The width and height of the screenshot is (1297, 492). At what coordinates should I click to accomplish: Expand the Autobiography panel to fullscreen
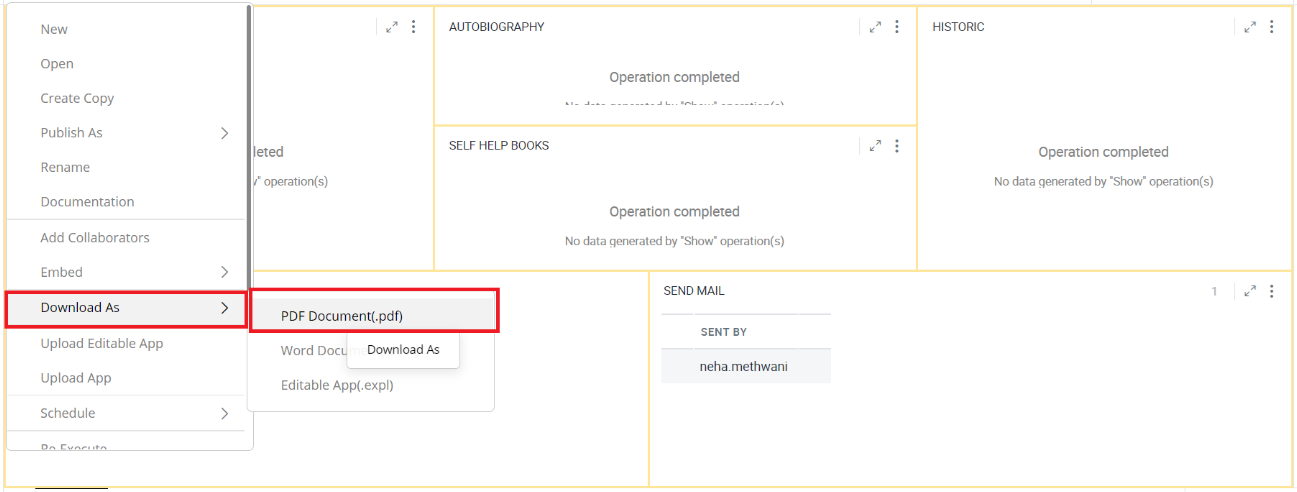875,27
